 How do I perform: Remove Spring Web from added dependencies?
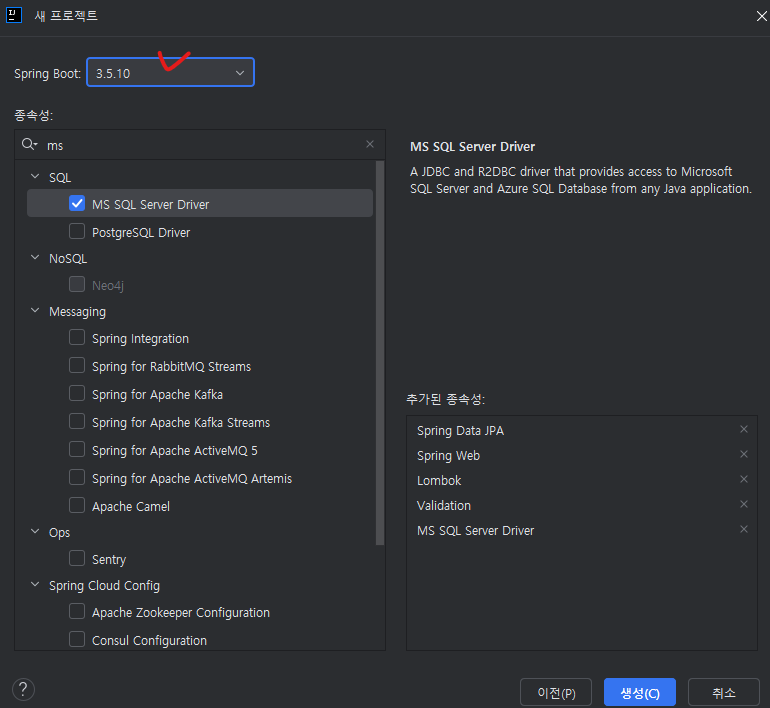pos(743,455)
